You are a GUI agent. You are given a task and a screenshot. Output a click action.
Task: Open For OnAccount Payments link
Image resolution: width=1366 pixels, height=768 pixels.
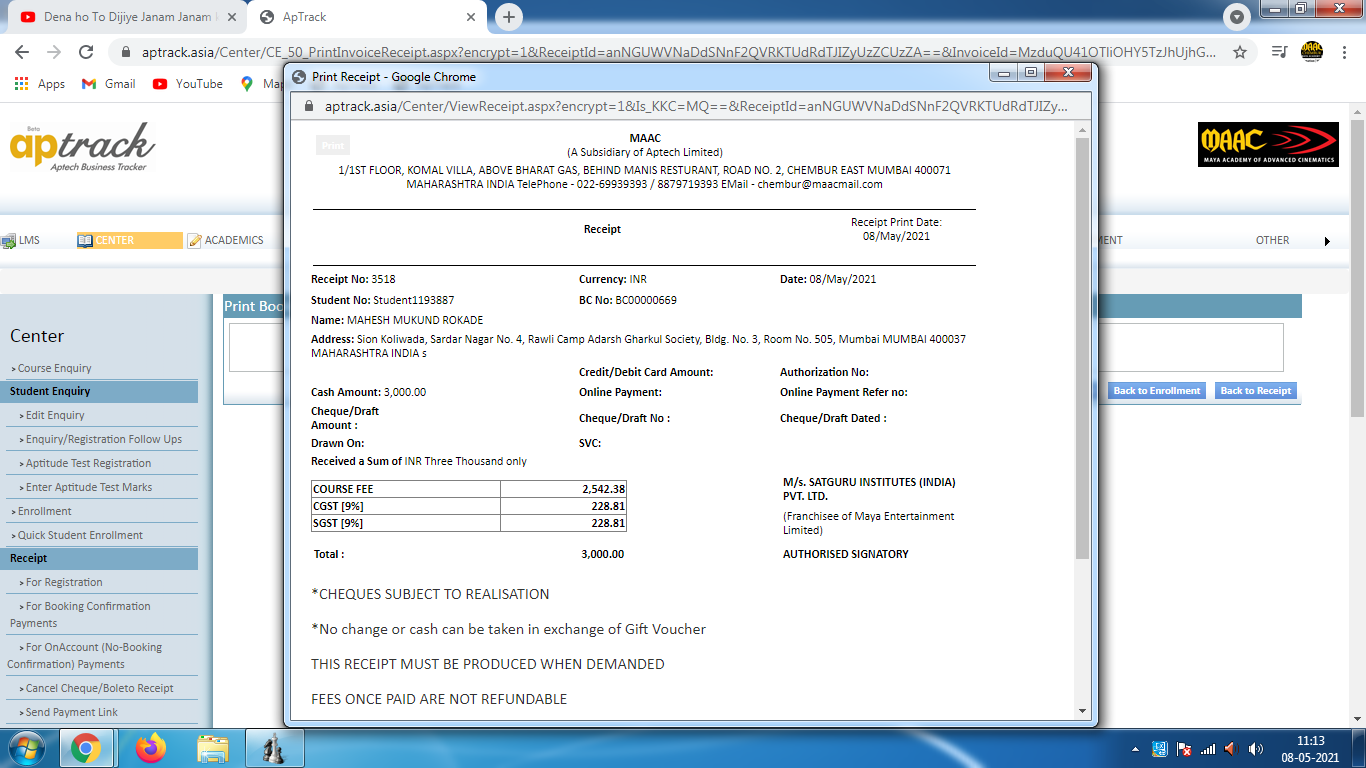coord(84,655)
